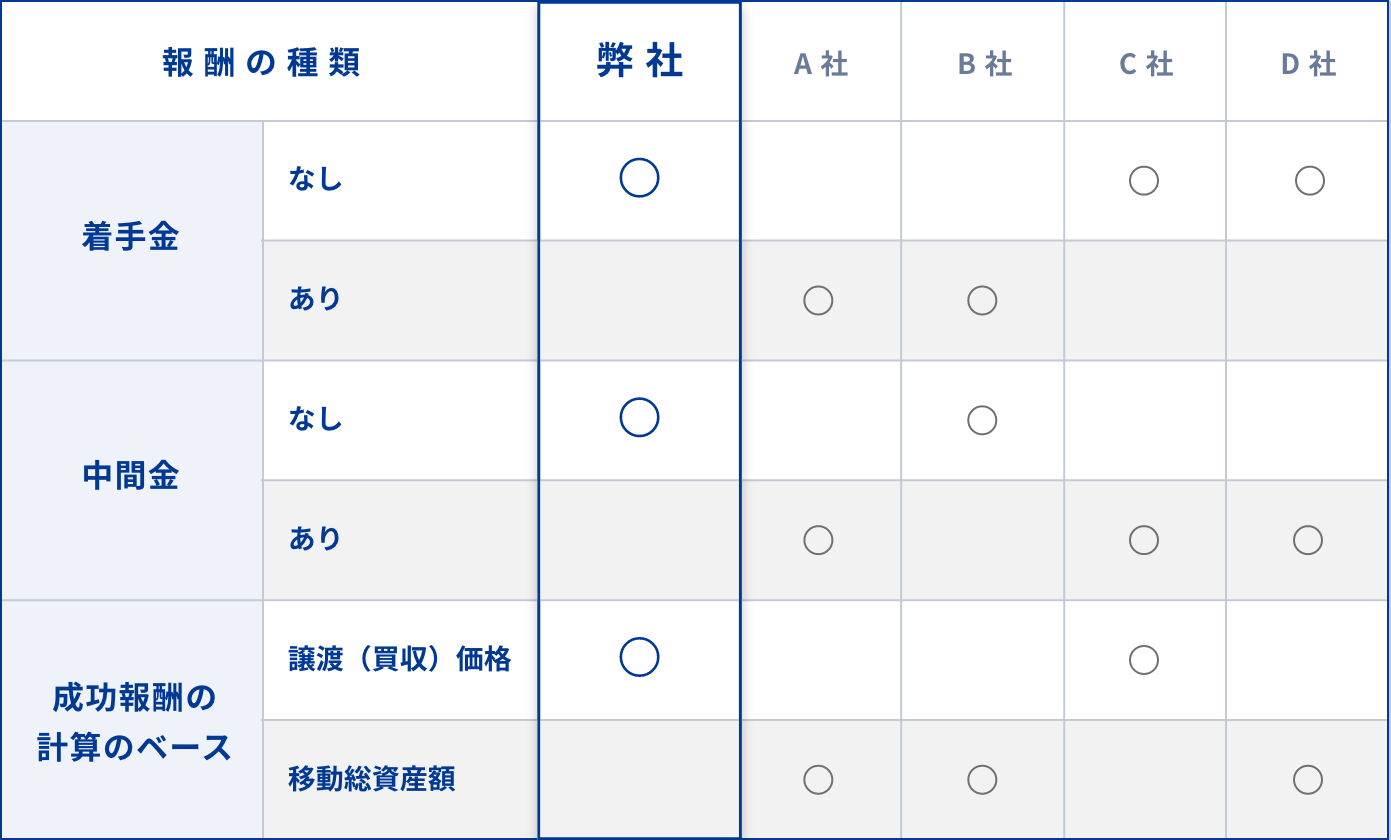Click the B社 circle in 着手金 あり row
This screenshot has width=1391, height=840.
coord(982,300)
